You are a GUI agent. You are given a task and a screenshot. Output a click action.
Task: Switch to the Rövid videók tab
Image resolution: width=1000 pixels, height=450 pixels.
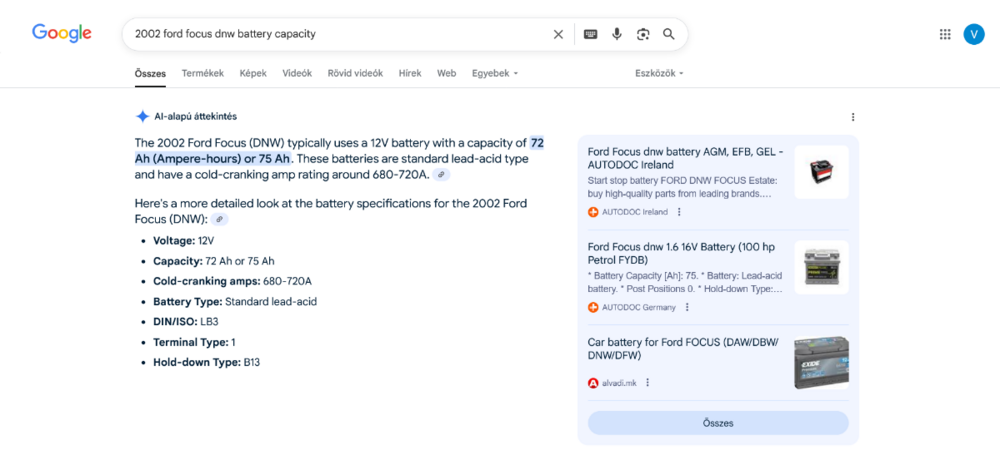click(x=355, y=73)
